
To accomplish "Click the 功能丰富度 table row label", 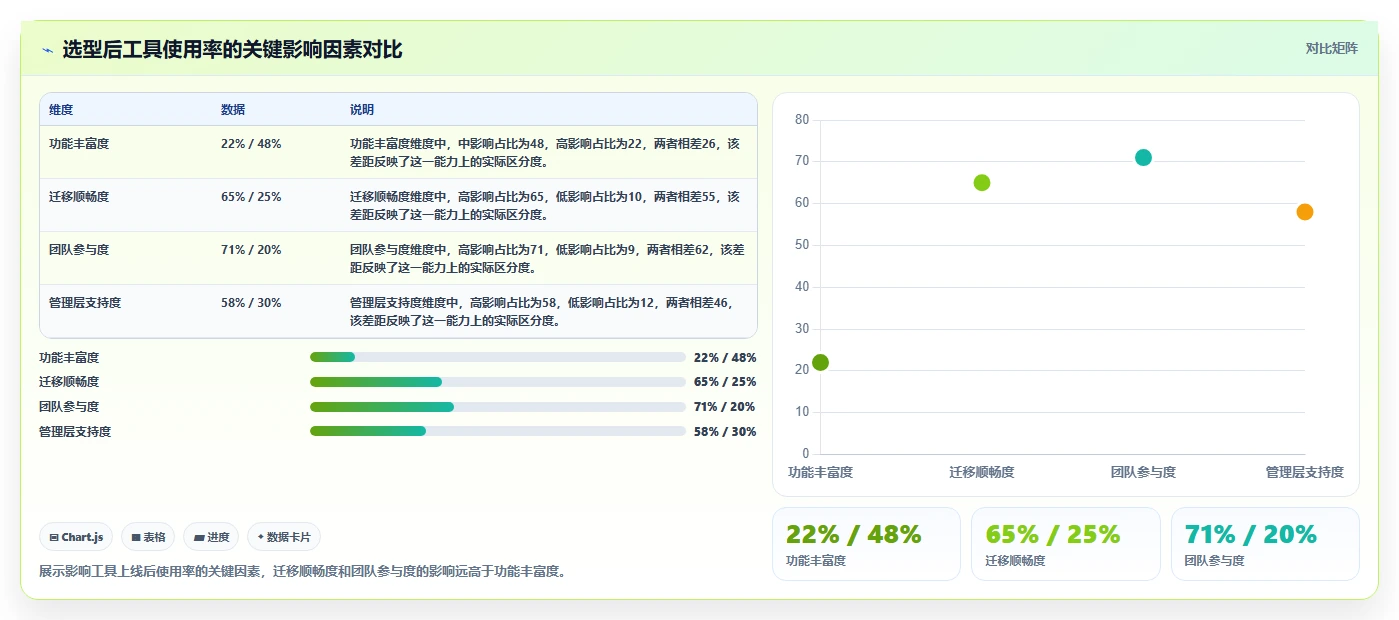I will (x=79, y=144).
